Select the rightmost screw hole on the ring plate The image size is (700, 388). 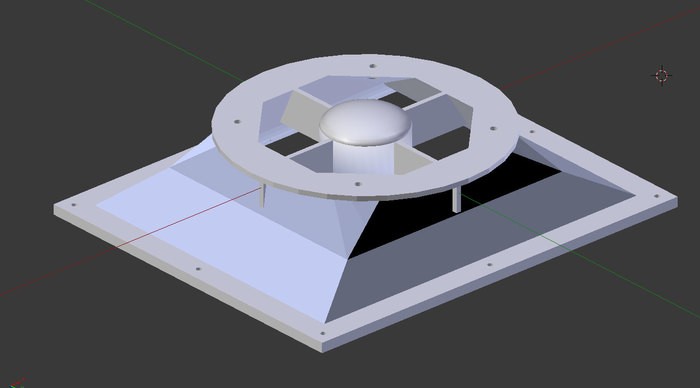click(x=493, y=128)
